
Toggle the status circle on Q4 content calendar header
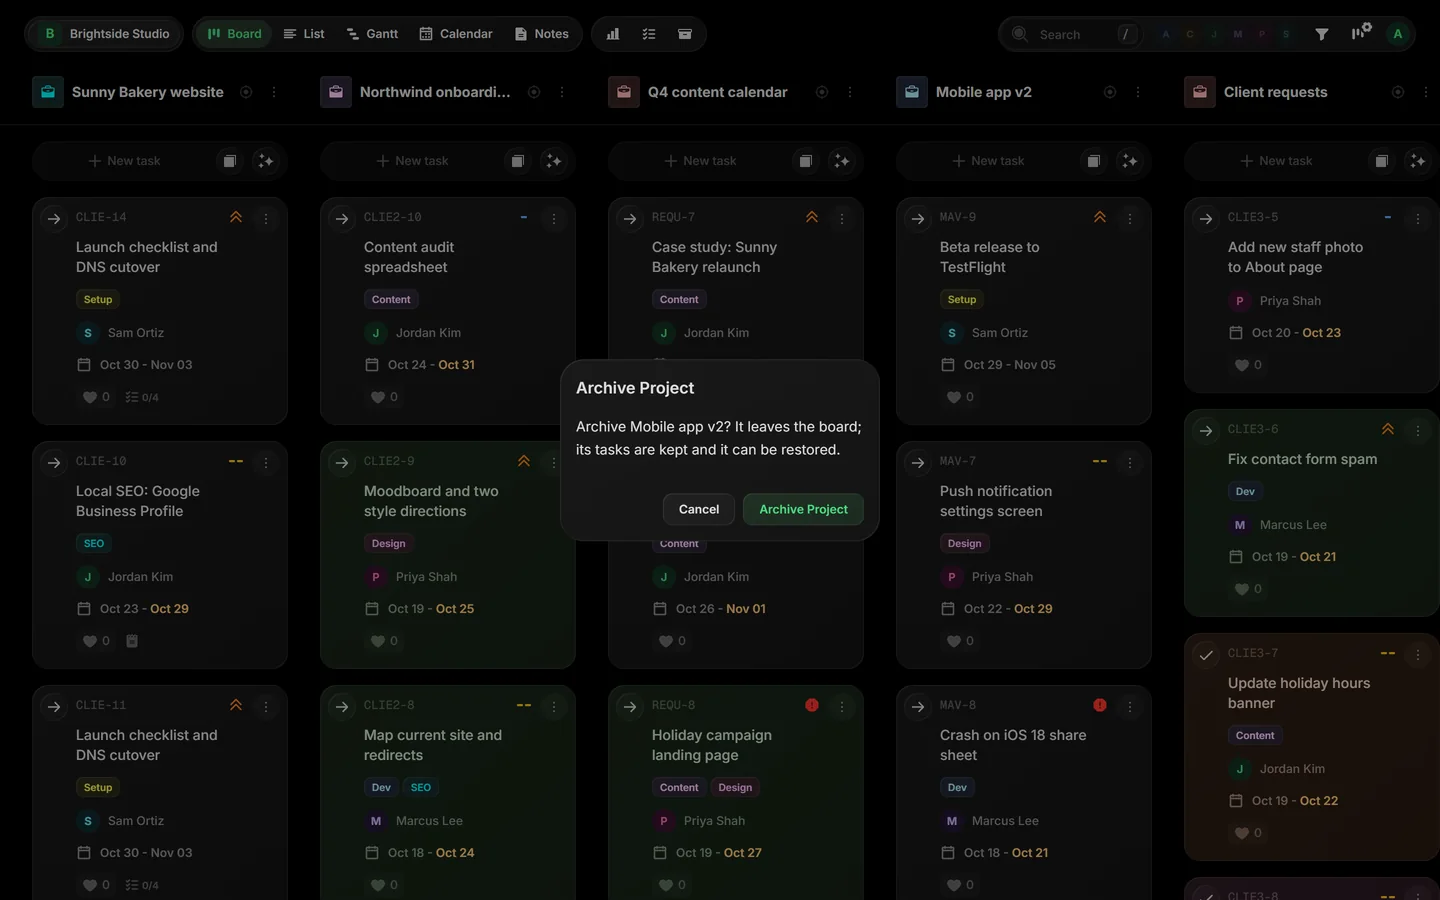[x=822, y=92]
